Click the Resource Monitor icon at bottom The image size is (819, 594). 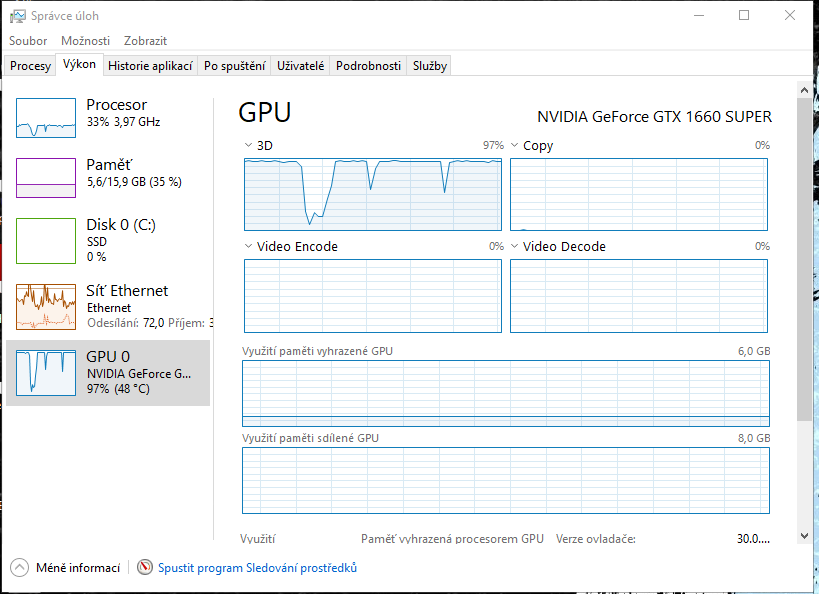point(145,568)
